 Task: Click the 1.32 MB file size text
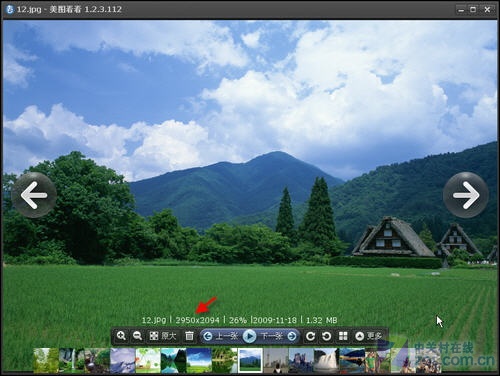point(321,320)
